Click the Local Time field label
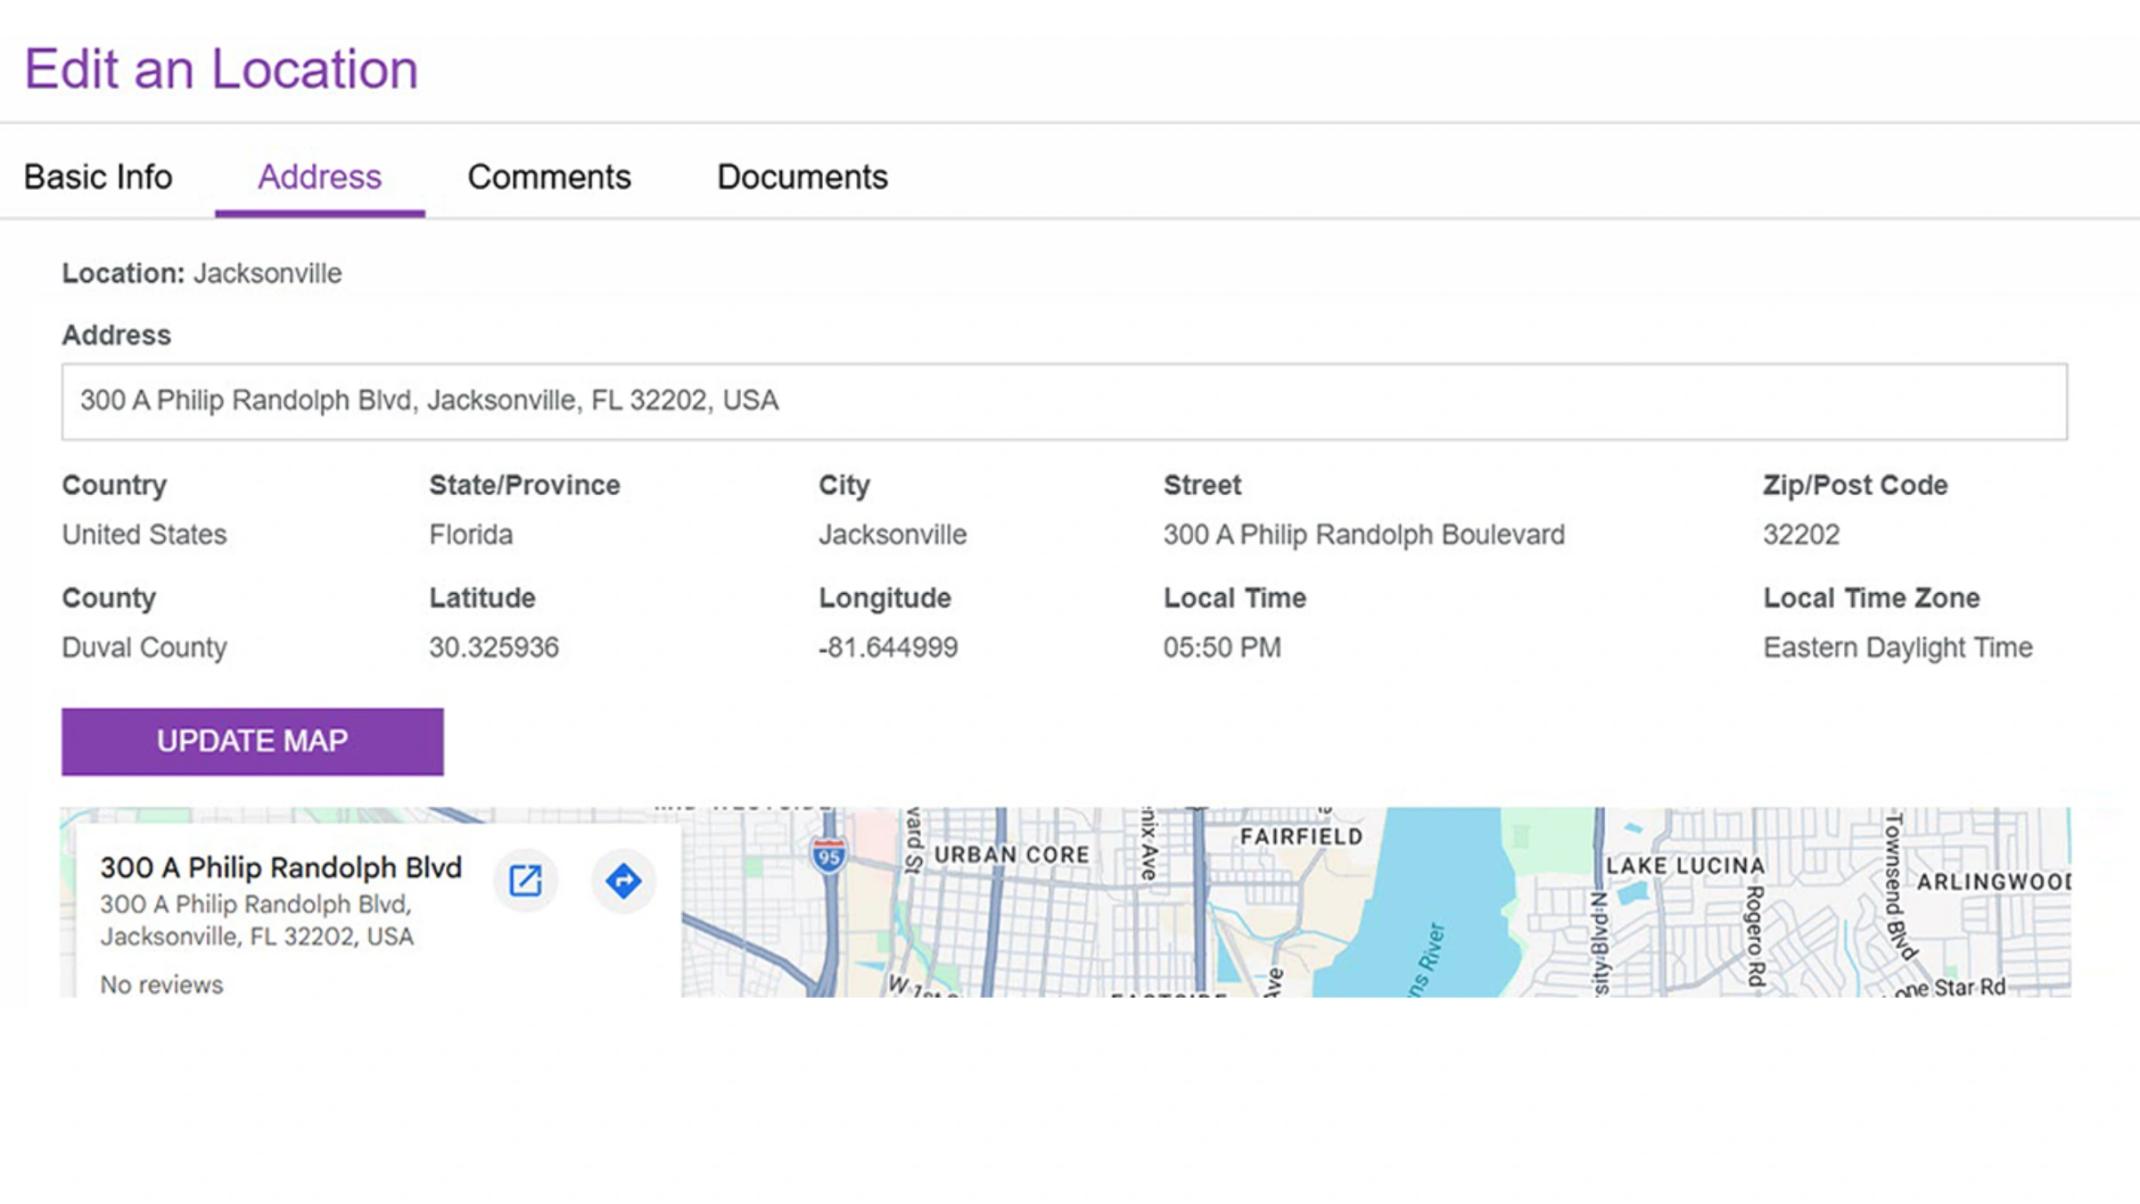The image size is (2140, 1204). [x=1235, y=598]
